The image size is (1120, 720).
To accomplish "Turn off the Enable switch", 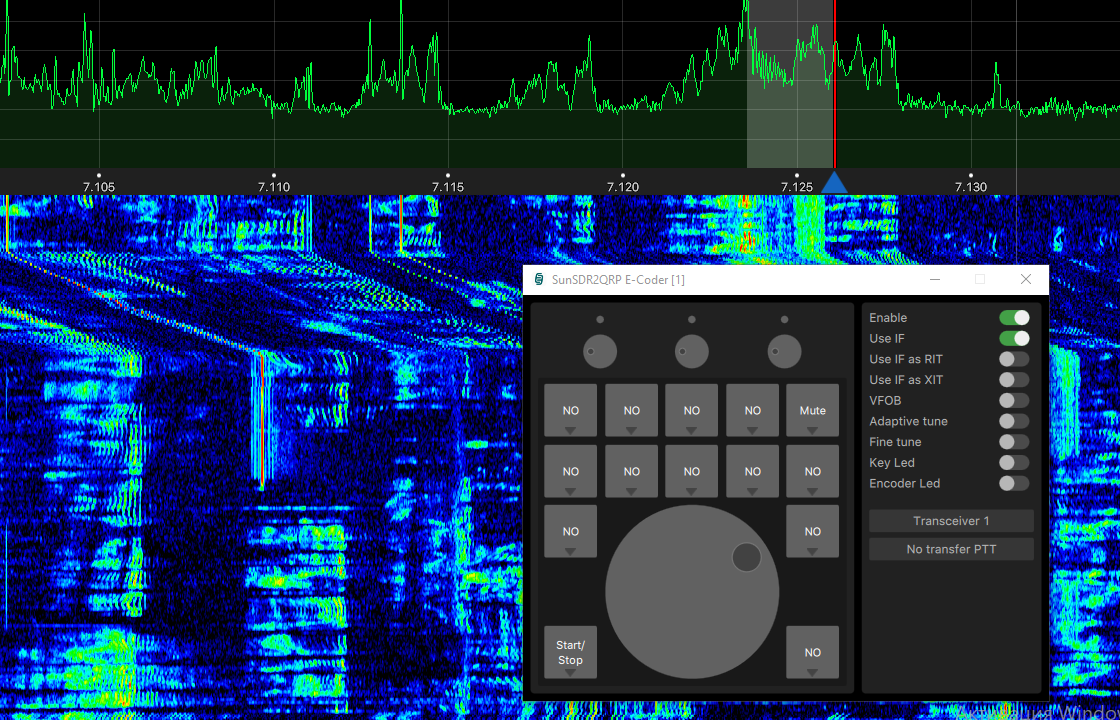I will click(x=1014, y=317).
